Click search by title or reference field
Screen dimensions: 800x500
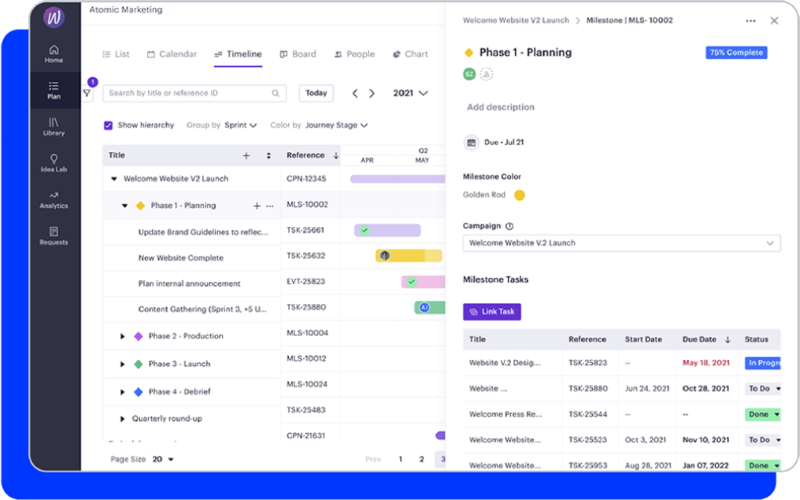pos(194,93)
